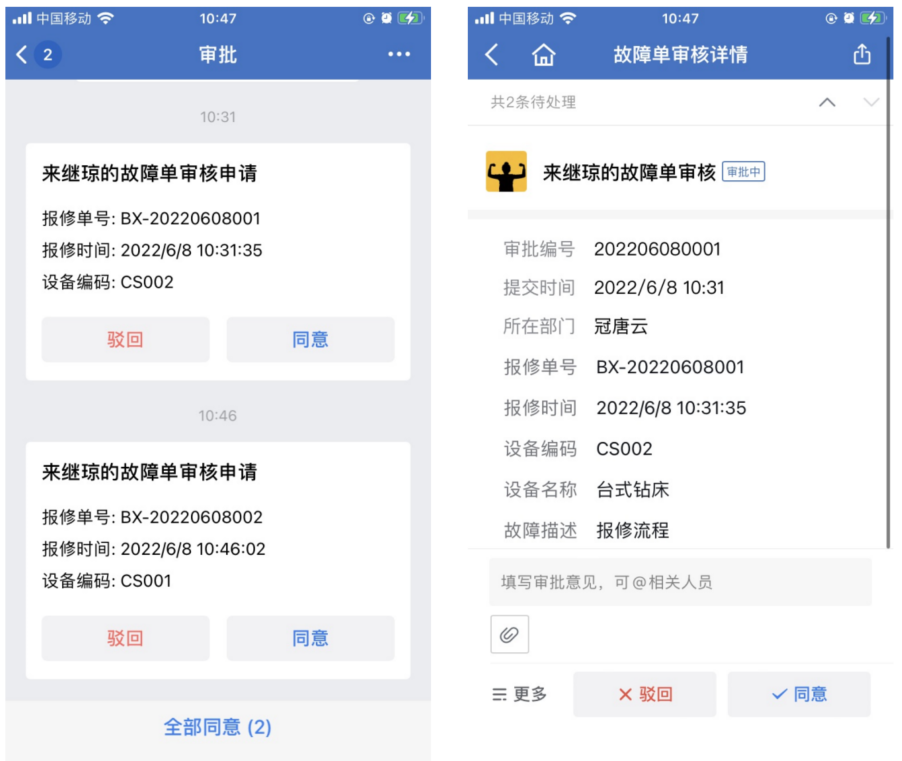
Task: Click the ✓ 同意 button in detail view
Action: pos(798,694)
